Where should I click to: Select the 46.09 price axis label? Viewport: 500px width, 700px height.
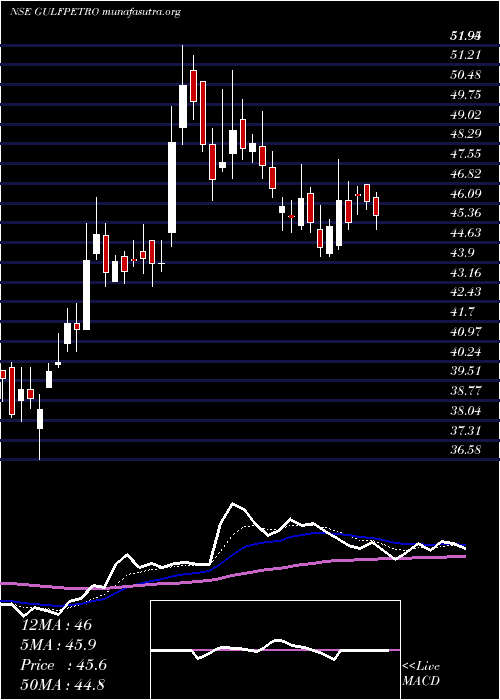[466, 193]
